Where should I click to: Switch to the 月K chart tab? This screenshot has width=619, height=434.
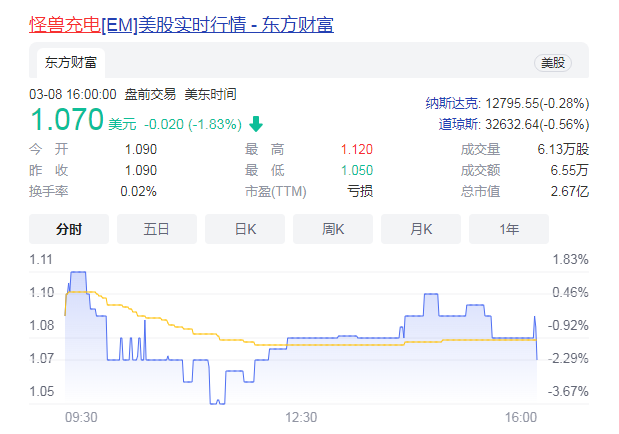point(421,229)
